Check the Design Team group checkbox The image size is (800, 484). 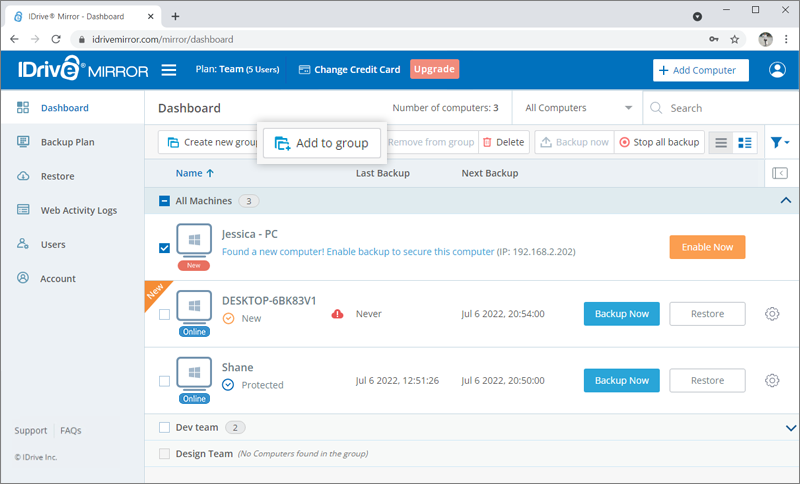coord(164,454)
